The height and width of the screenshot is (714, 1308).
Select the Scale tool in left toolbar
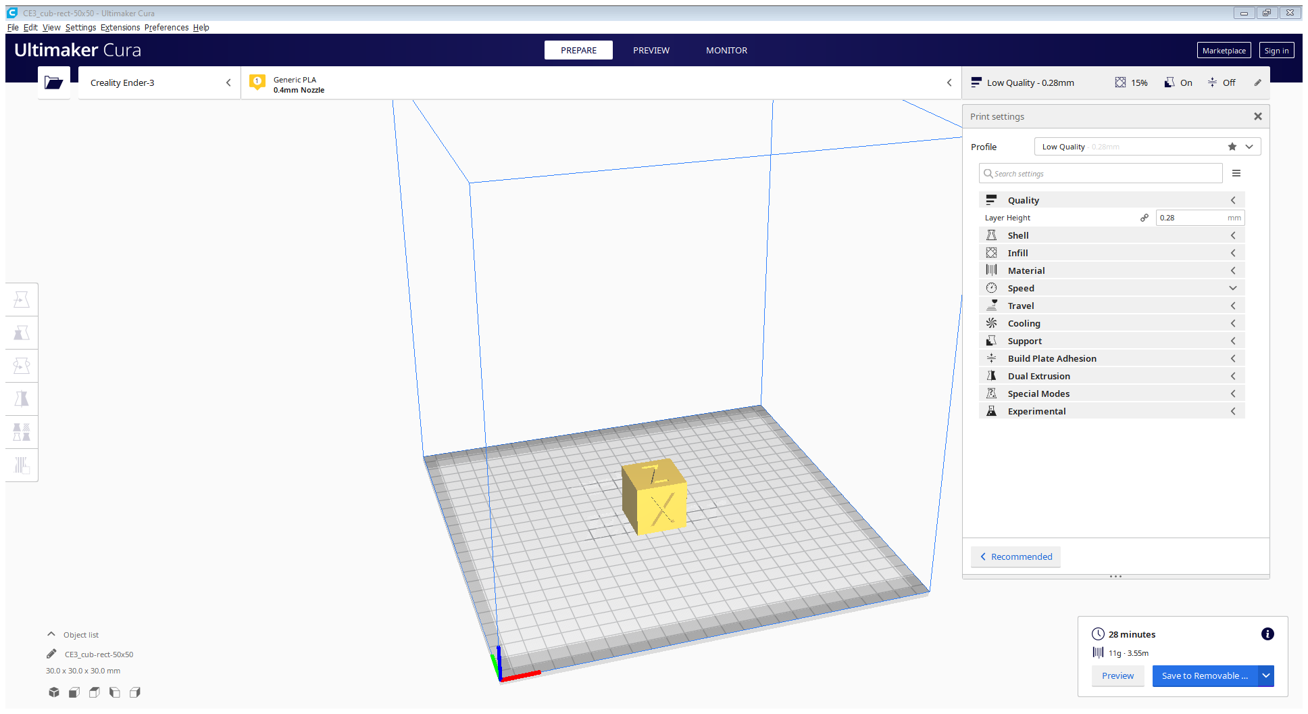click(x=21, y=333)
